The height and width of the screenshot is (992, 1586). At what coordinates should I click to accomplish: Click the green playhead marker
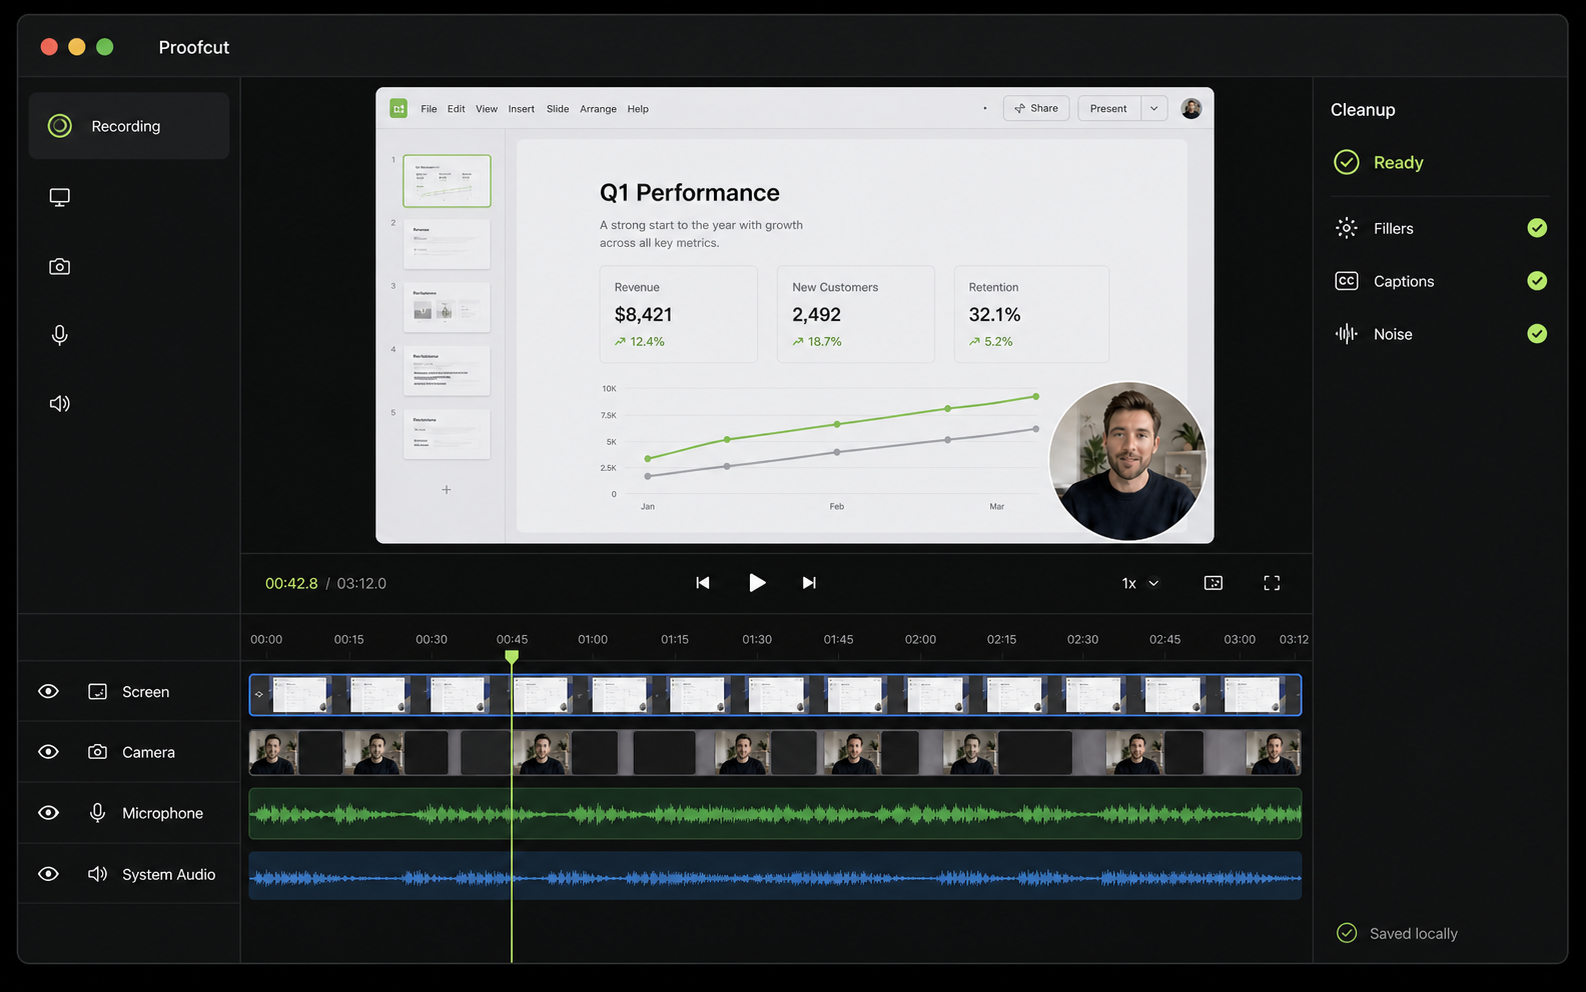[512, 656]
